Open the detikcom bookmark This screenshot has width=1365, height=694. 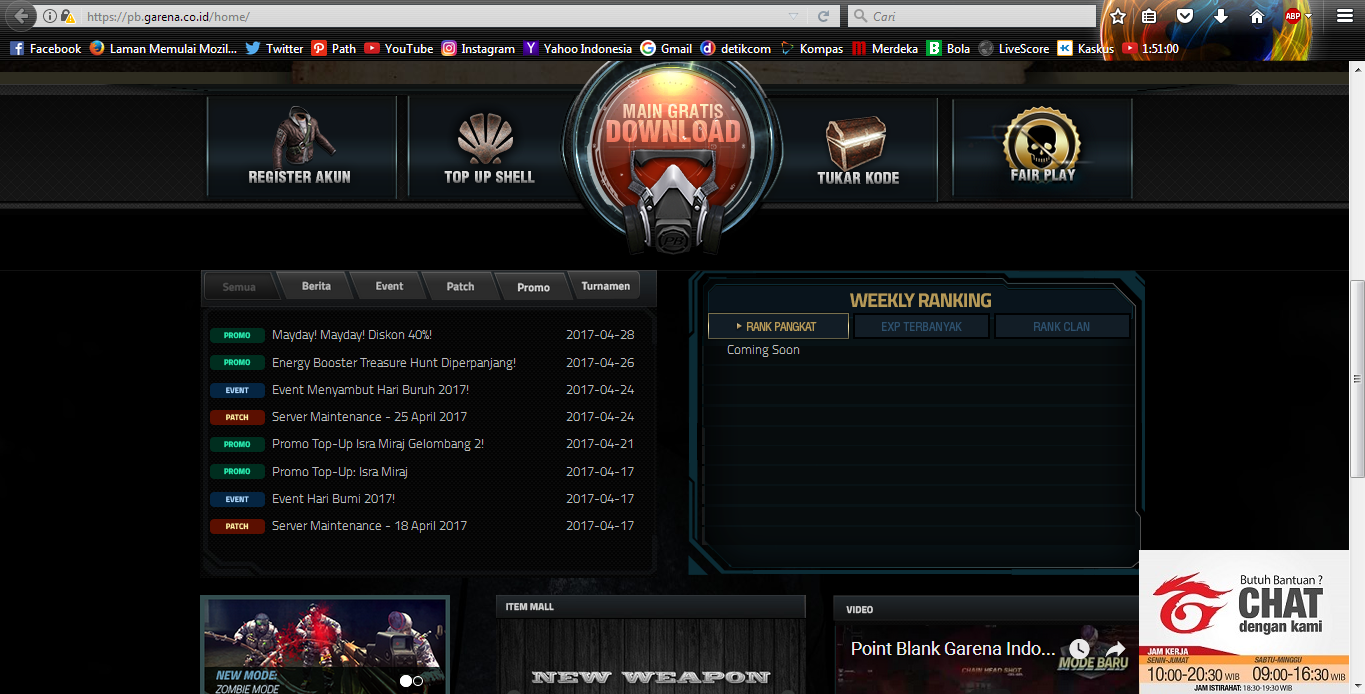pos(736,48)
